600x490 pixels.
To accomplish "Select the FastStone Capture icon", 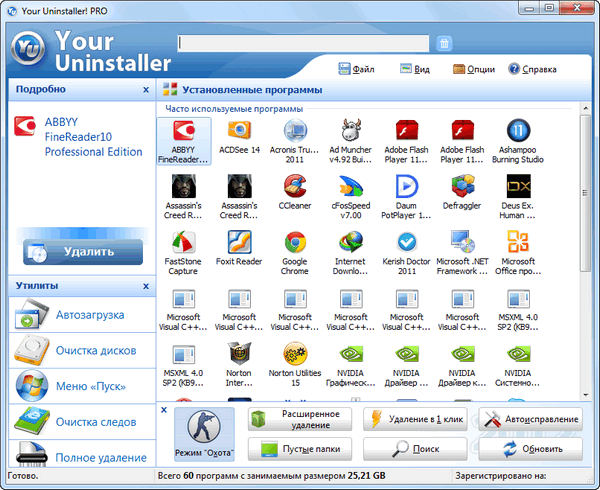I will point(183,242).
